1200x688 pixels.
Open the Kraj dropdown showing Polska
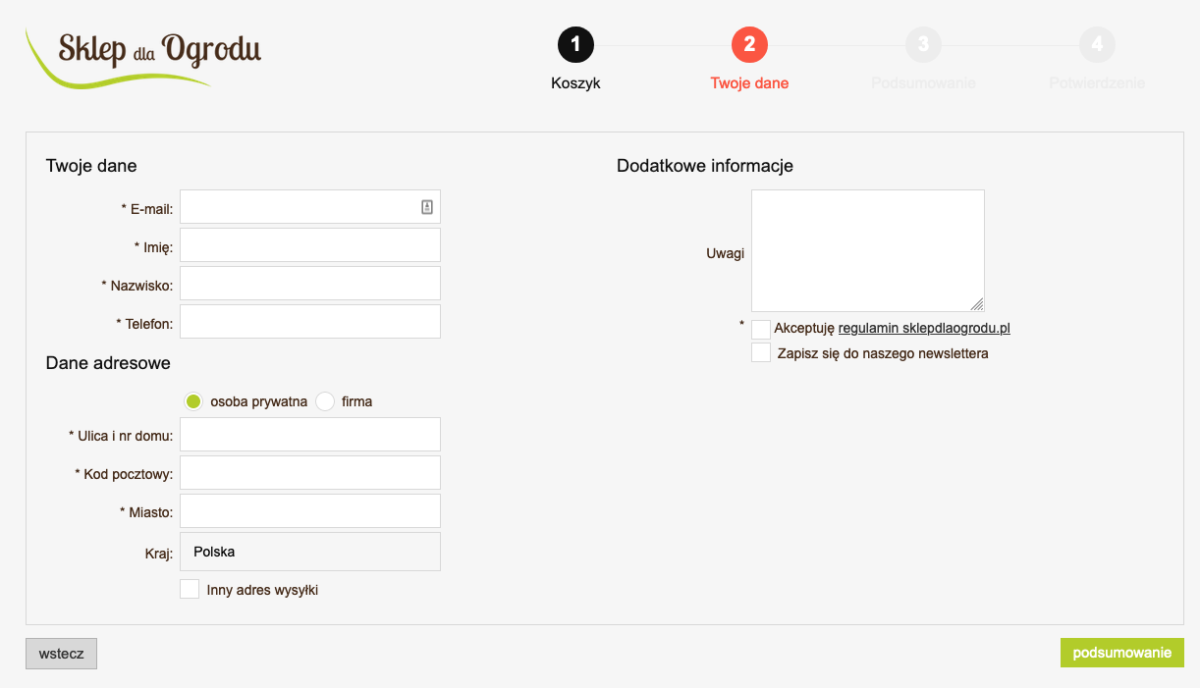coord(310,552)
